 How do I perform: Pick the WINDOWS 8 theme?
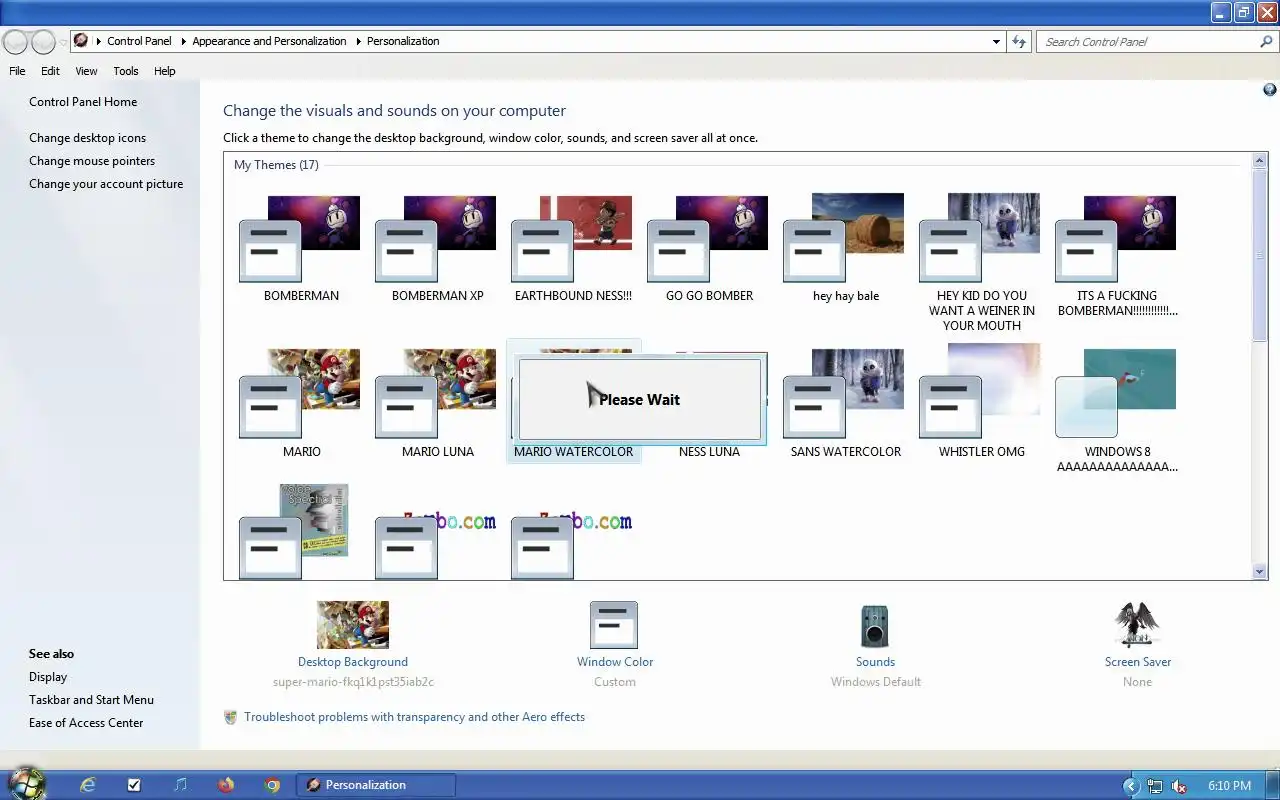click(1117, 410)
